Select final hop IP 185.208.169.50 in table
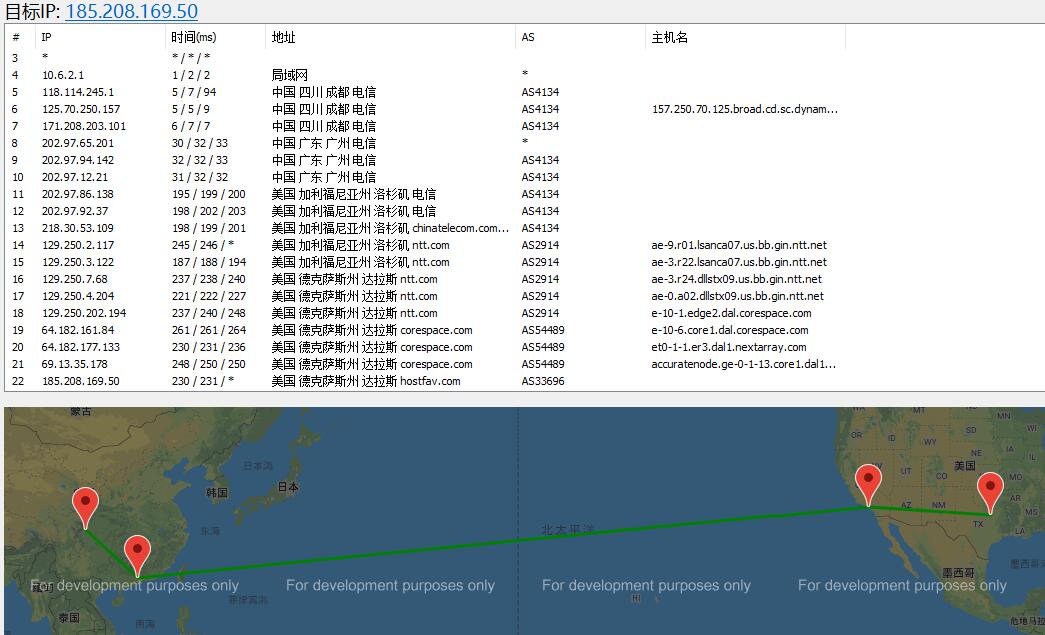The width and height of the screenshot is (1045, 635). pos(81,381)
